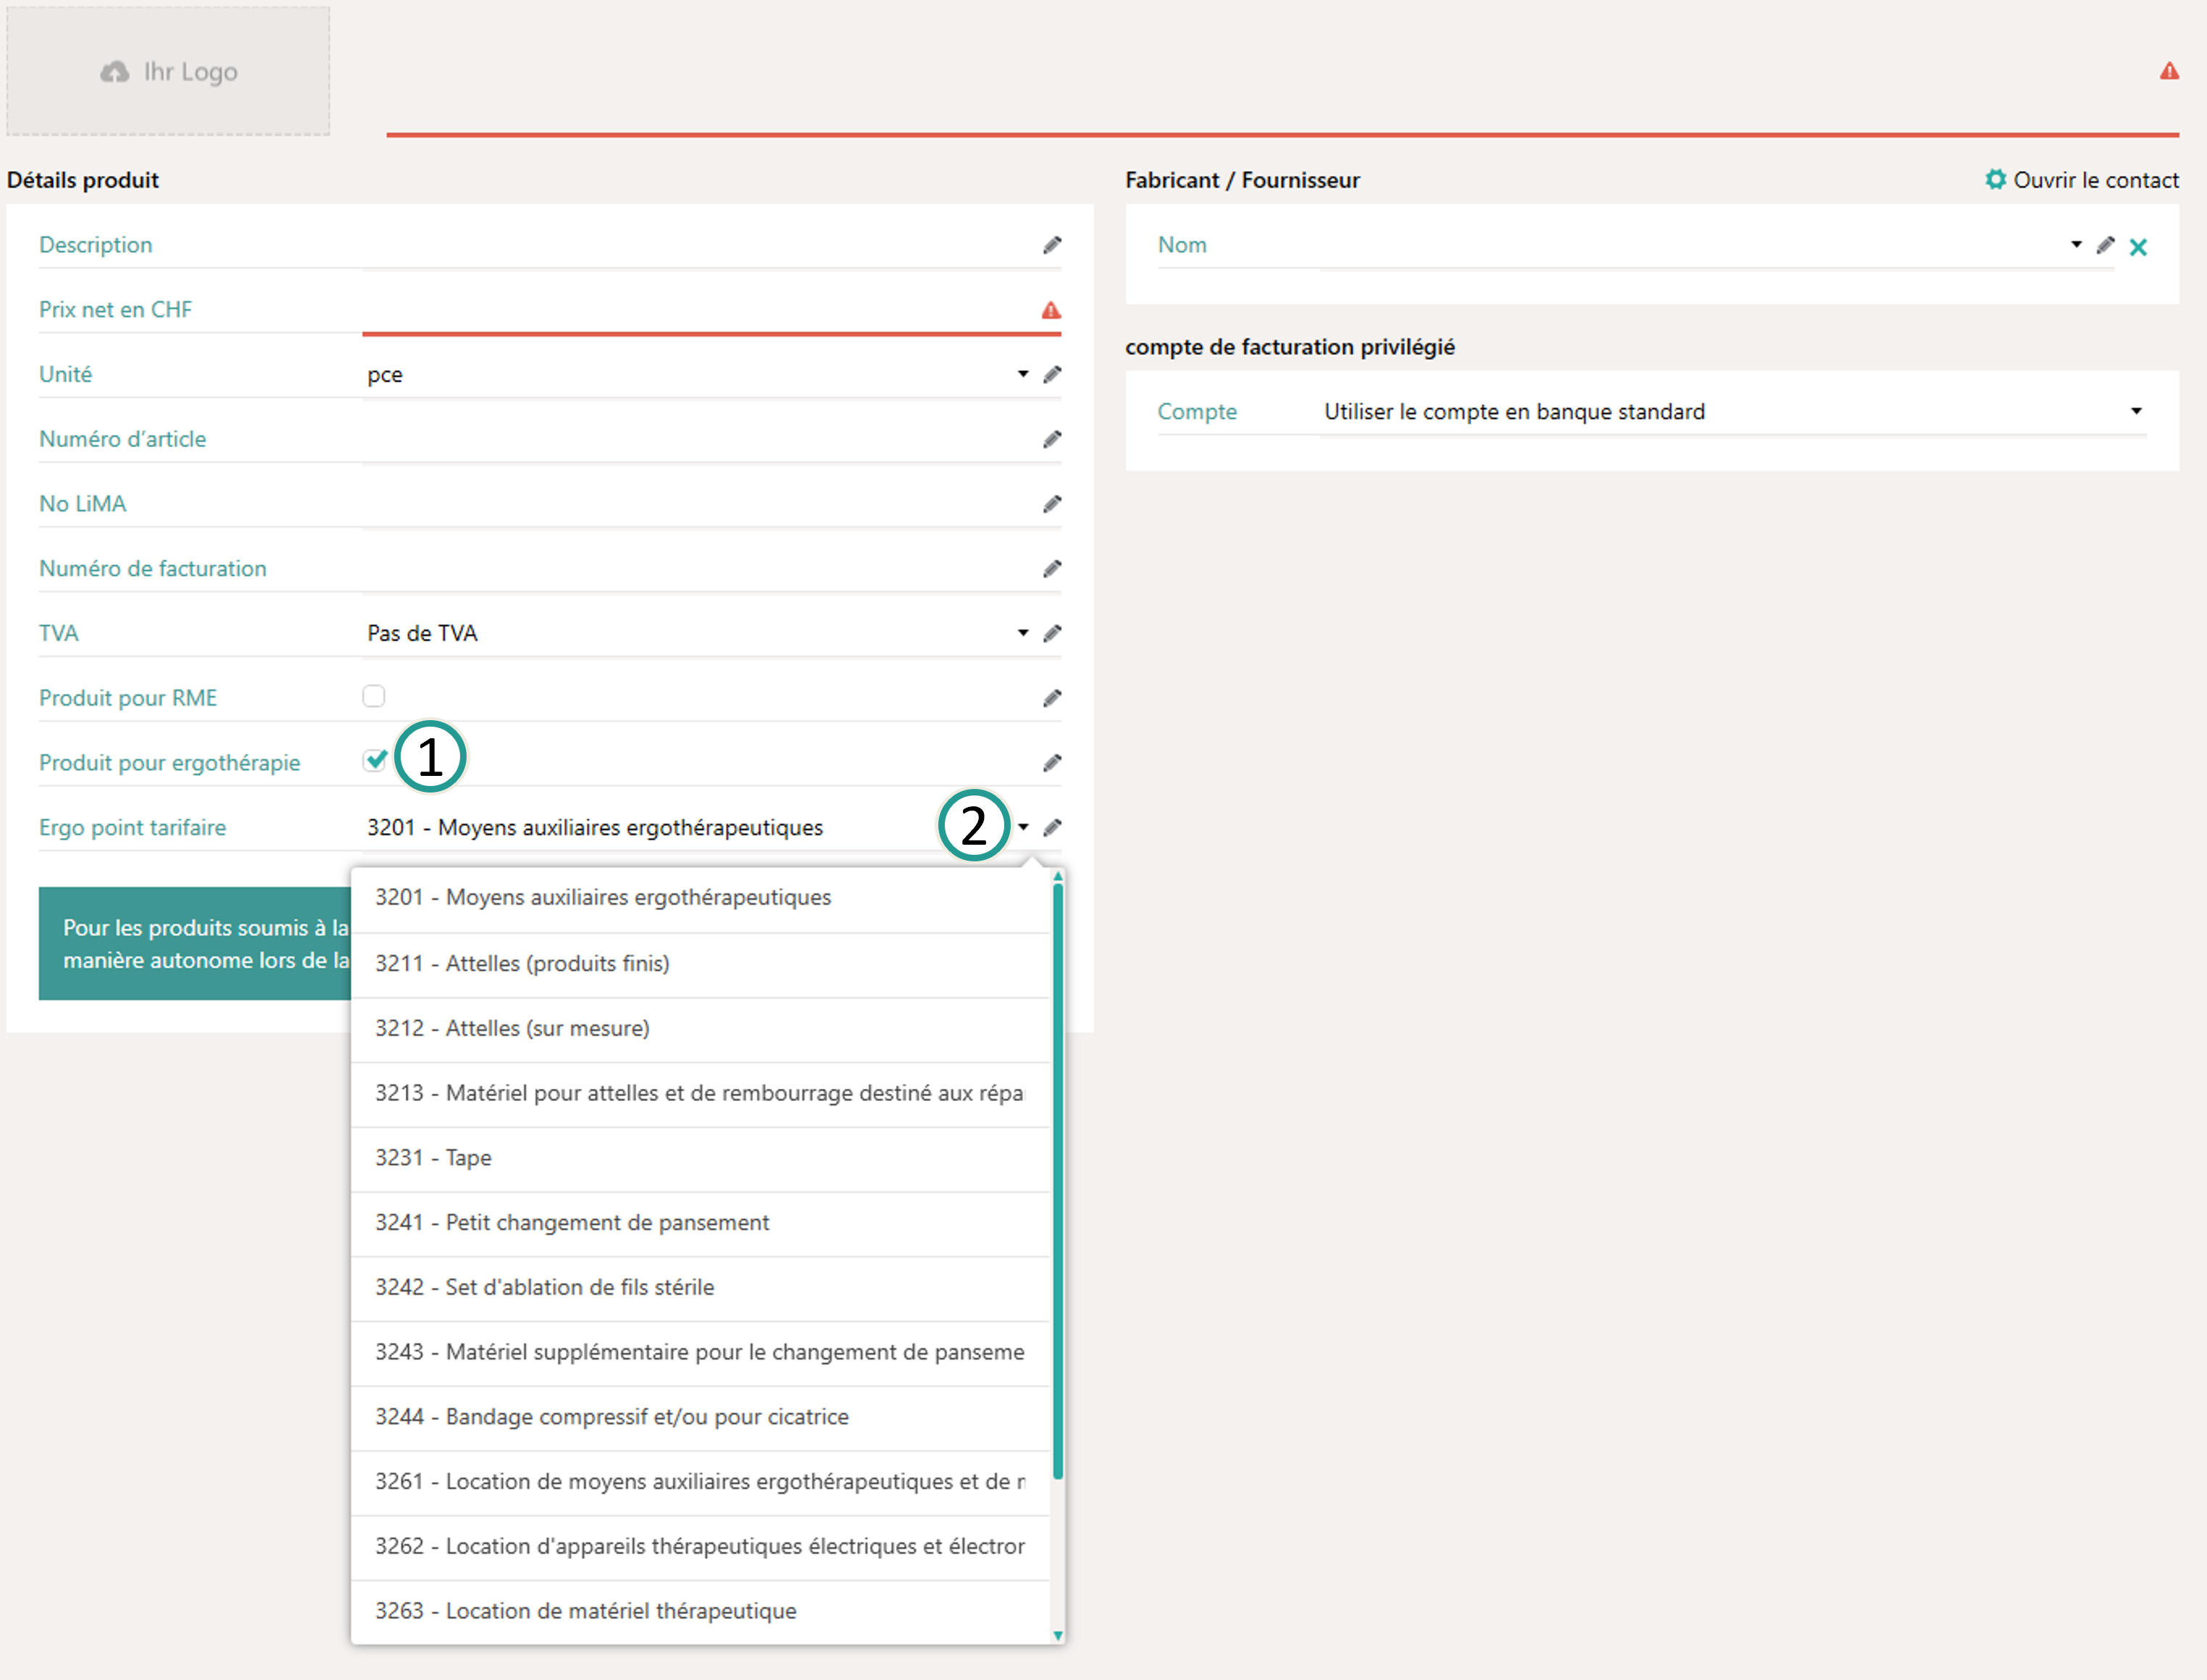Click the X icon to clear Nom
This screenshot has height=1680, width=2207.
pos(2138,248)
